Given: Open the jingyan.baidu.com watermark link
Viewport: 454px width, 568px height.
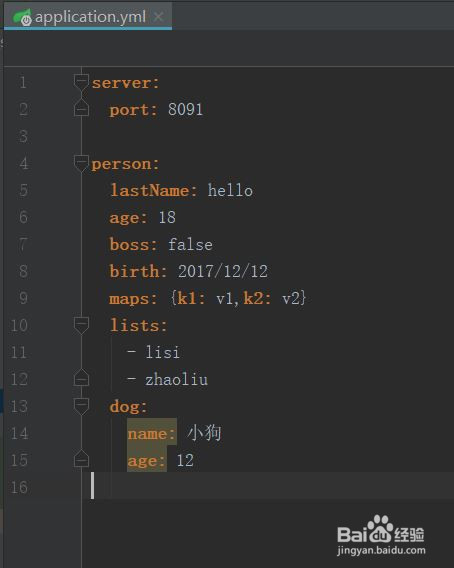Looking at the screenshot, I should pyautogui.click(x=381, y=551).
